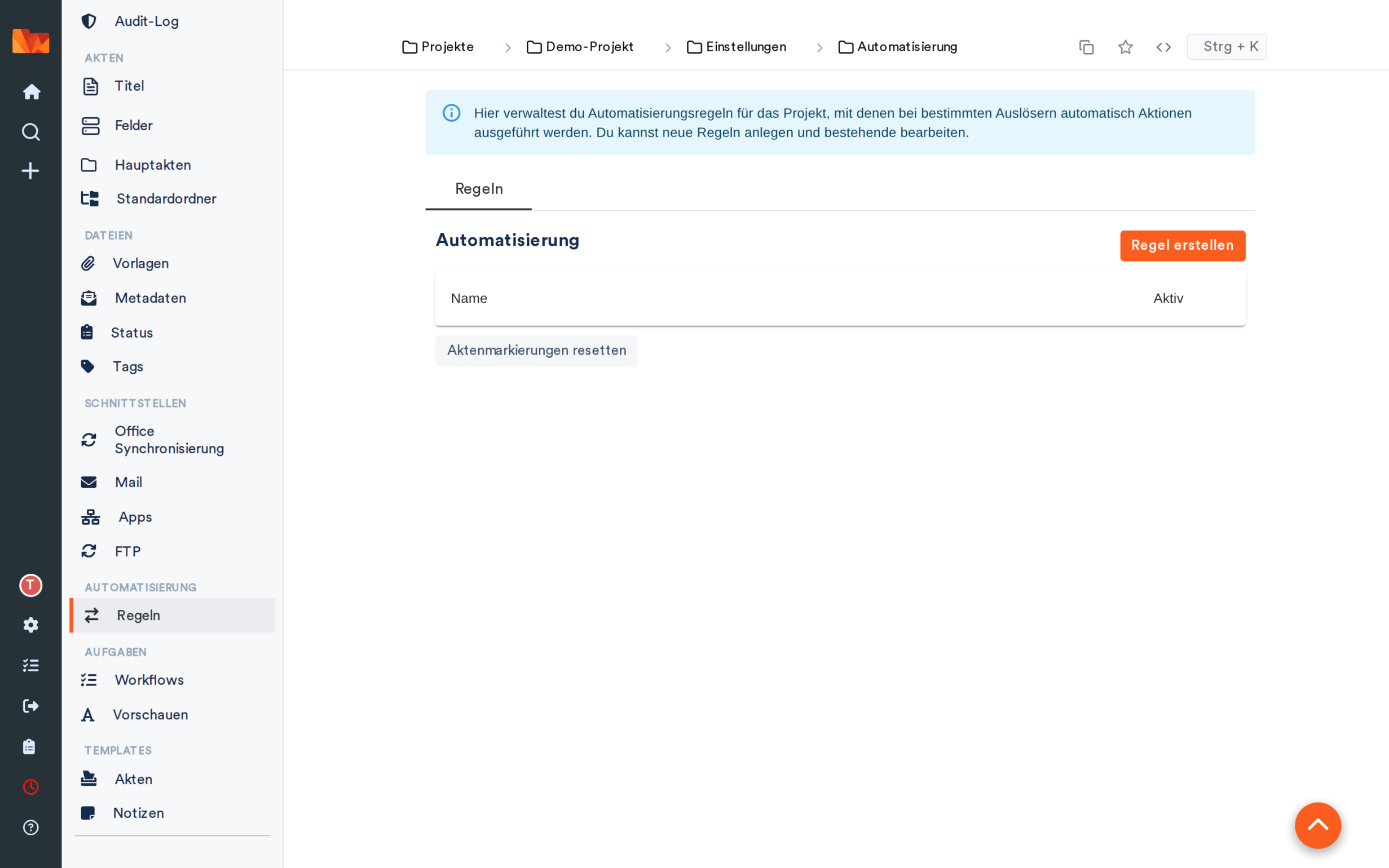Click the orange app logo
This screenshot has width=1389, height=868.
tap(31, 41)
